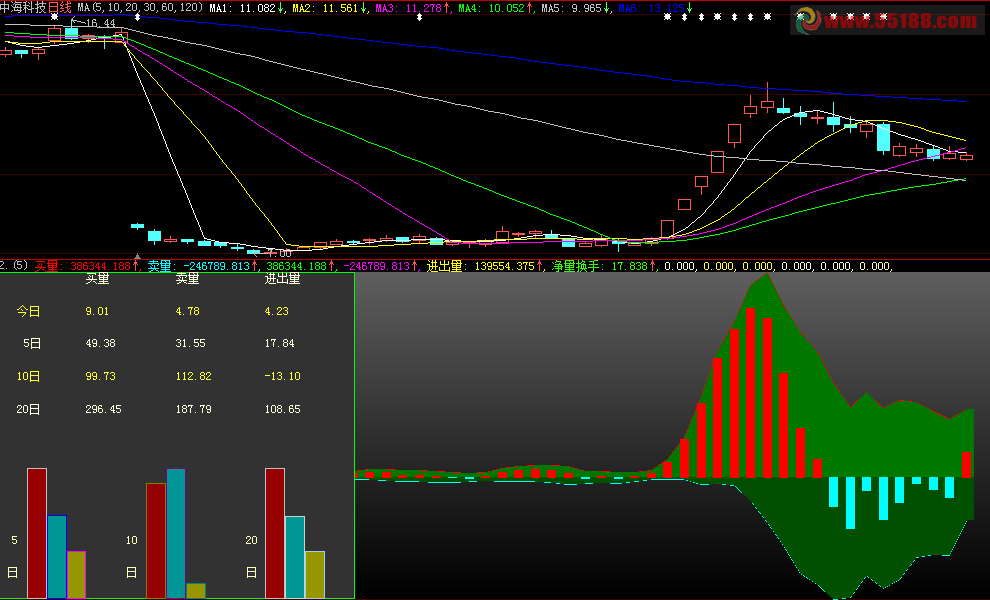Click the 今日 row label in table
This screenshot has width=990, height=600.
[29, 311]
